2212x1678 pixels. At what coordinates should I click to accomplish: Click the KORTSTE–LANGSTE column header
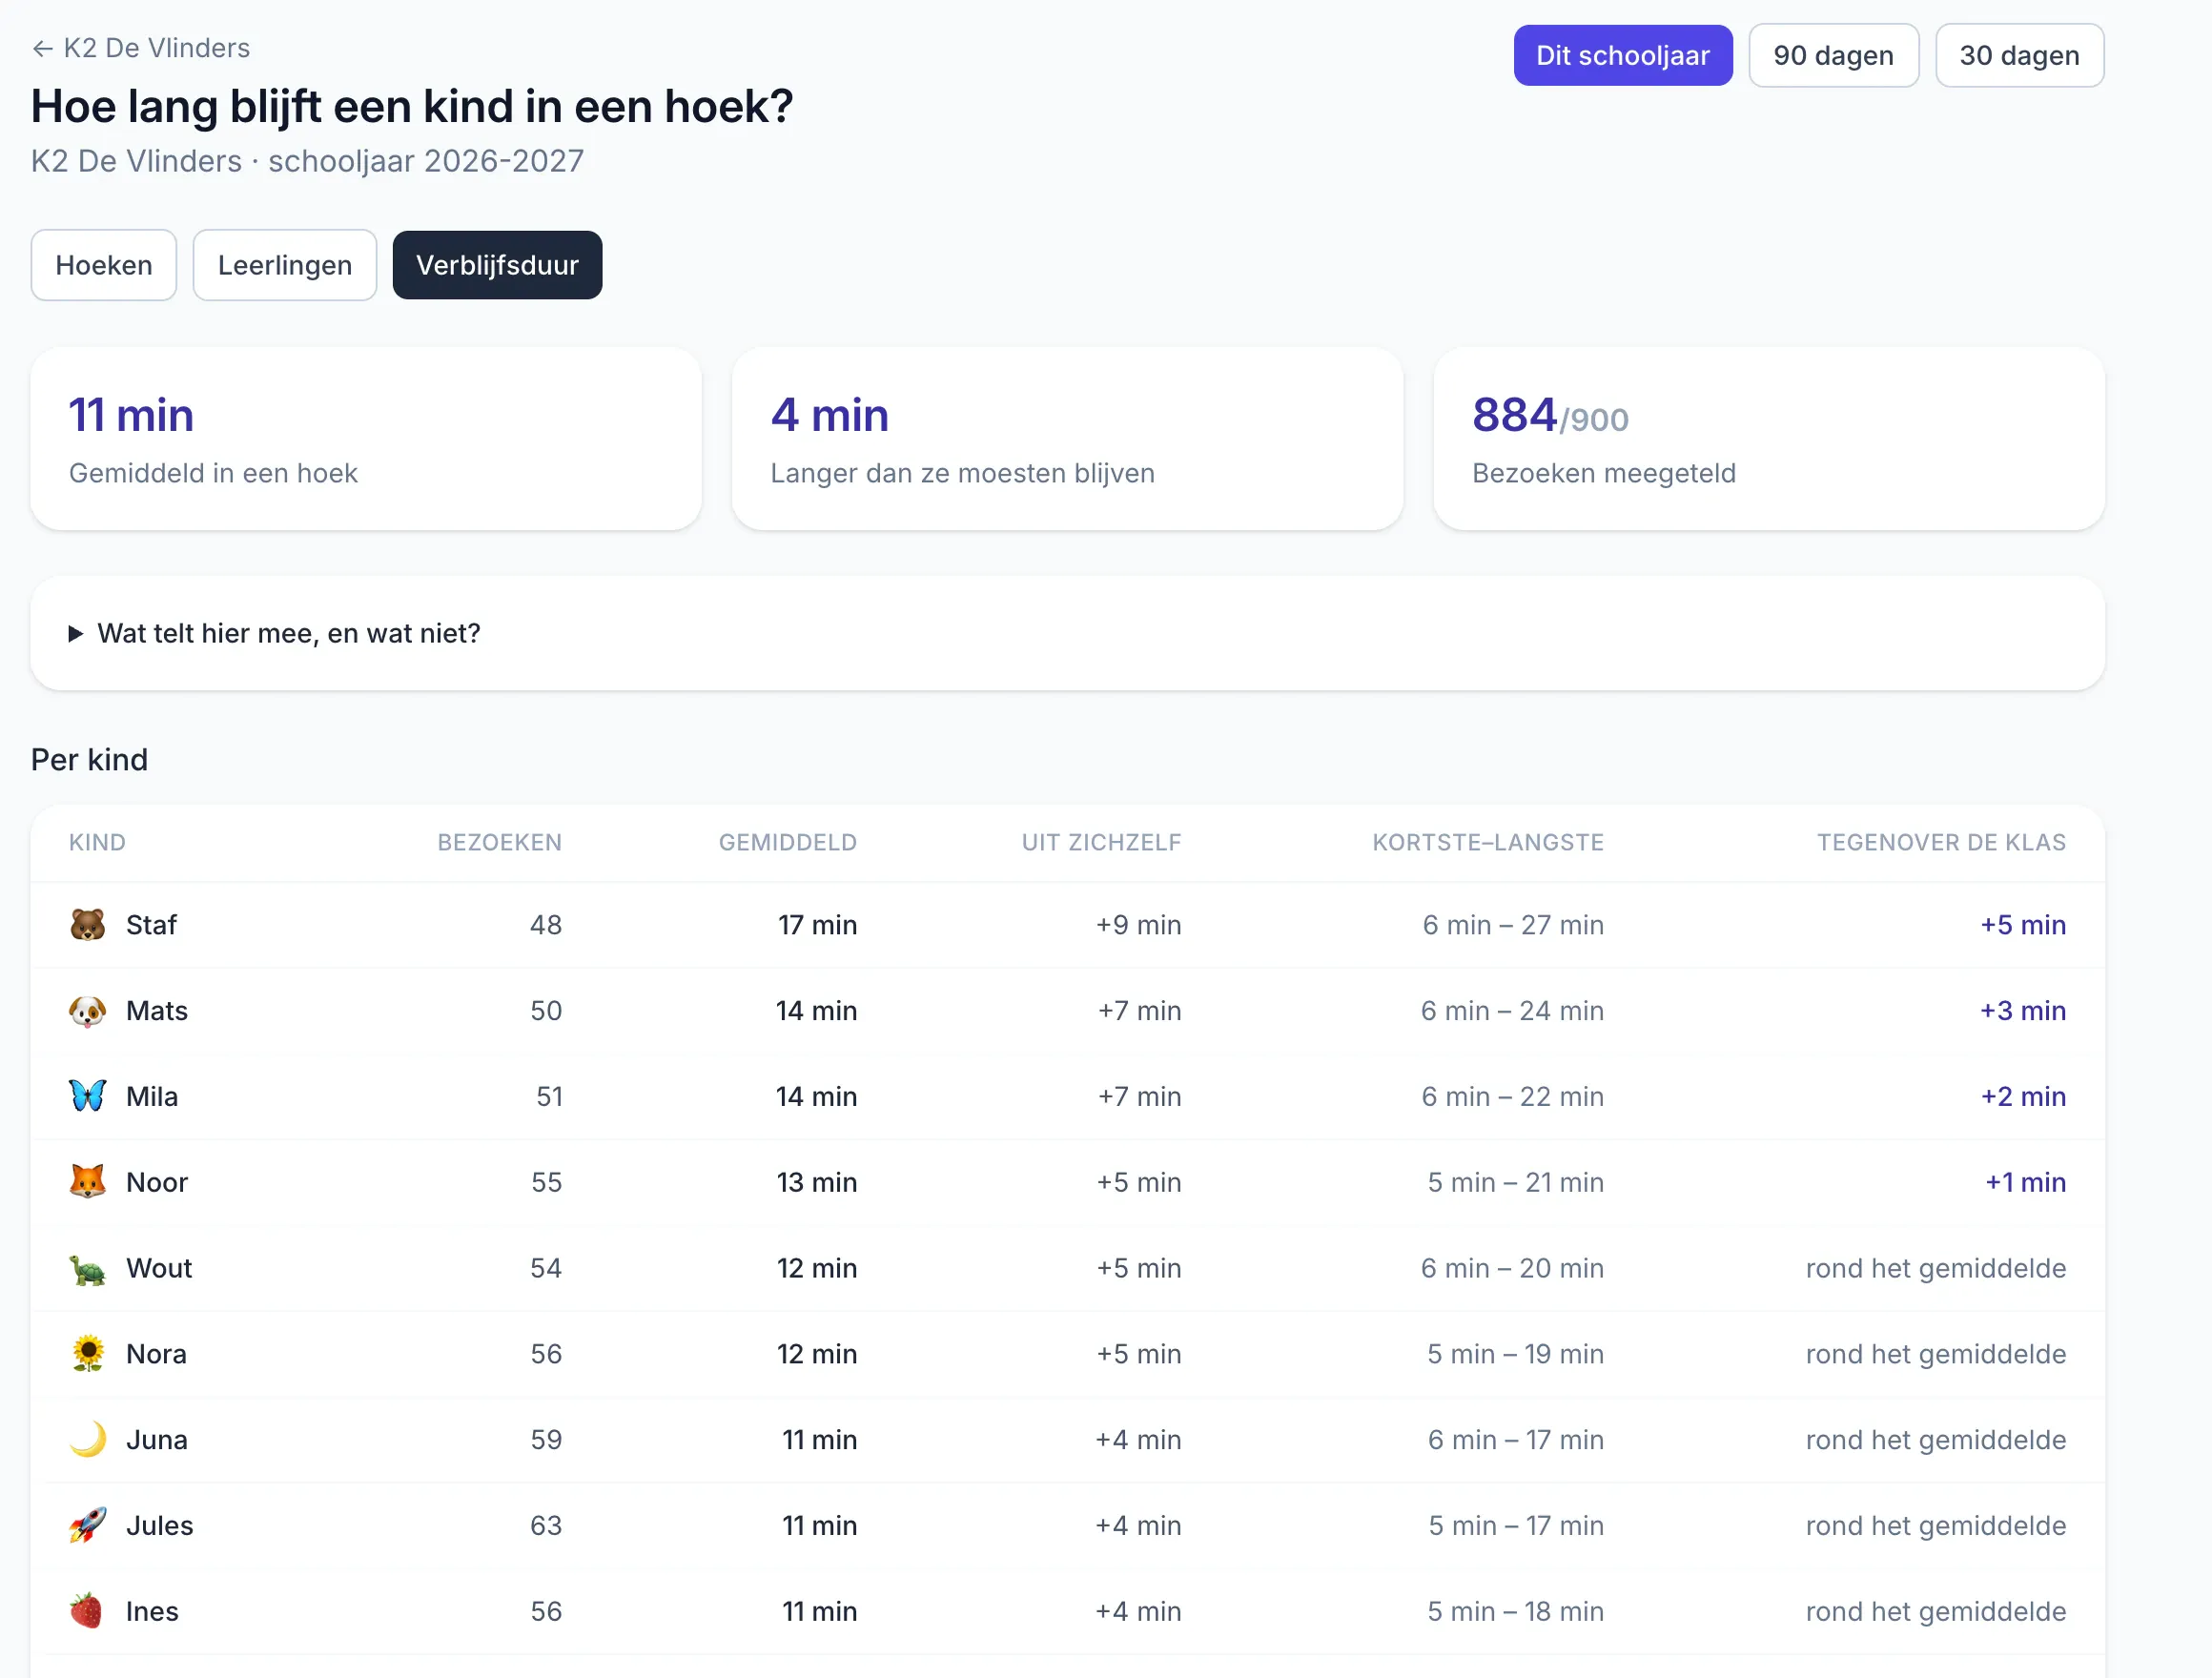[1488, 842]
